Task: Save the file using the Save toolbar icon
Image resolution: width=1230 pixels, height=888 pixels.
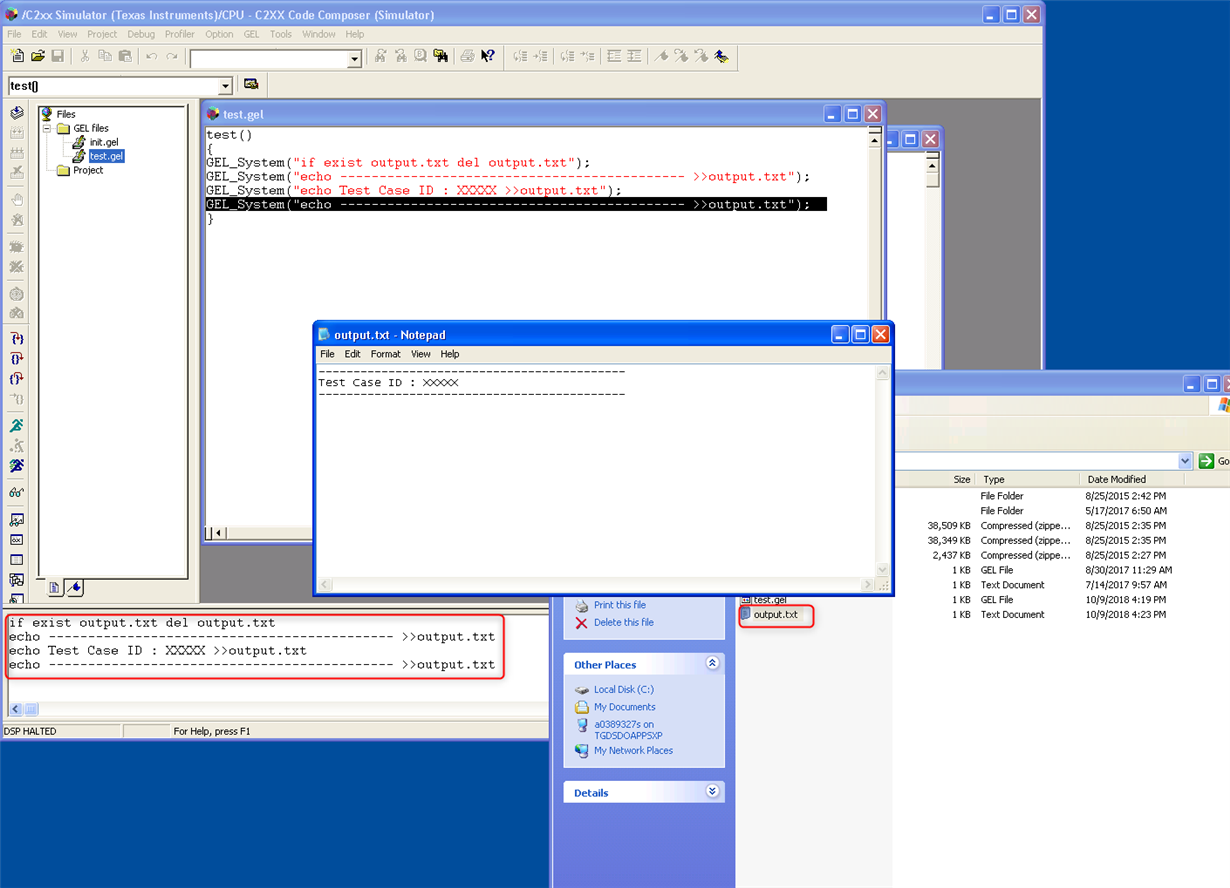Action: [57, 56]
